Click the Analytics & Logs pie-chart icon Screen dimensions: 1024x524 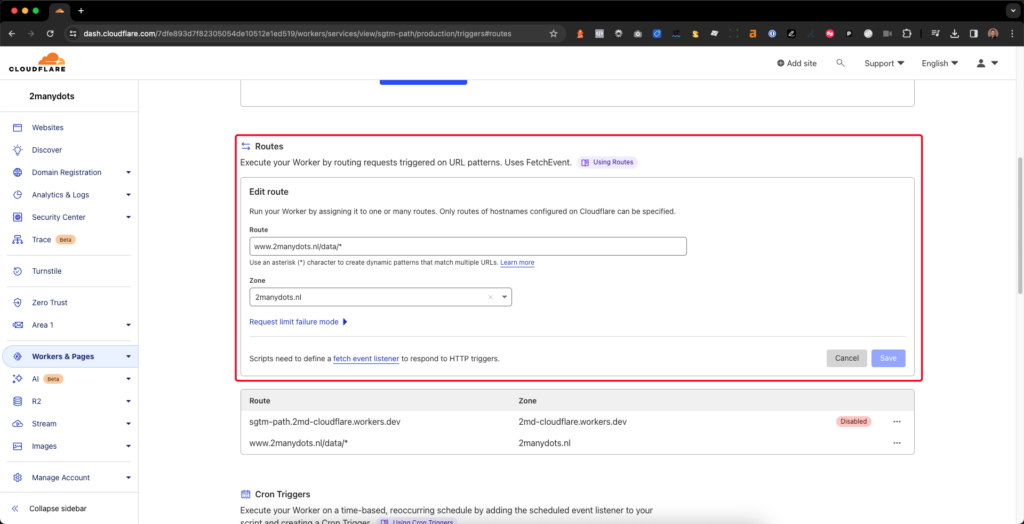(x=18, y=195)
